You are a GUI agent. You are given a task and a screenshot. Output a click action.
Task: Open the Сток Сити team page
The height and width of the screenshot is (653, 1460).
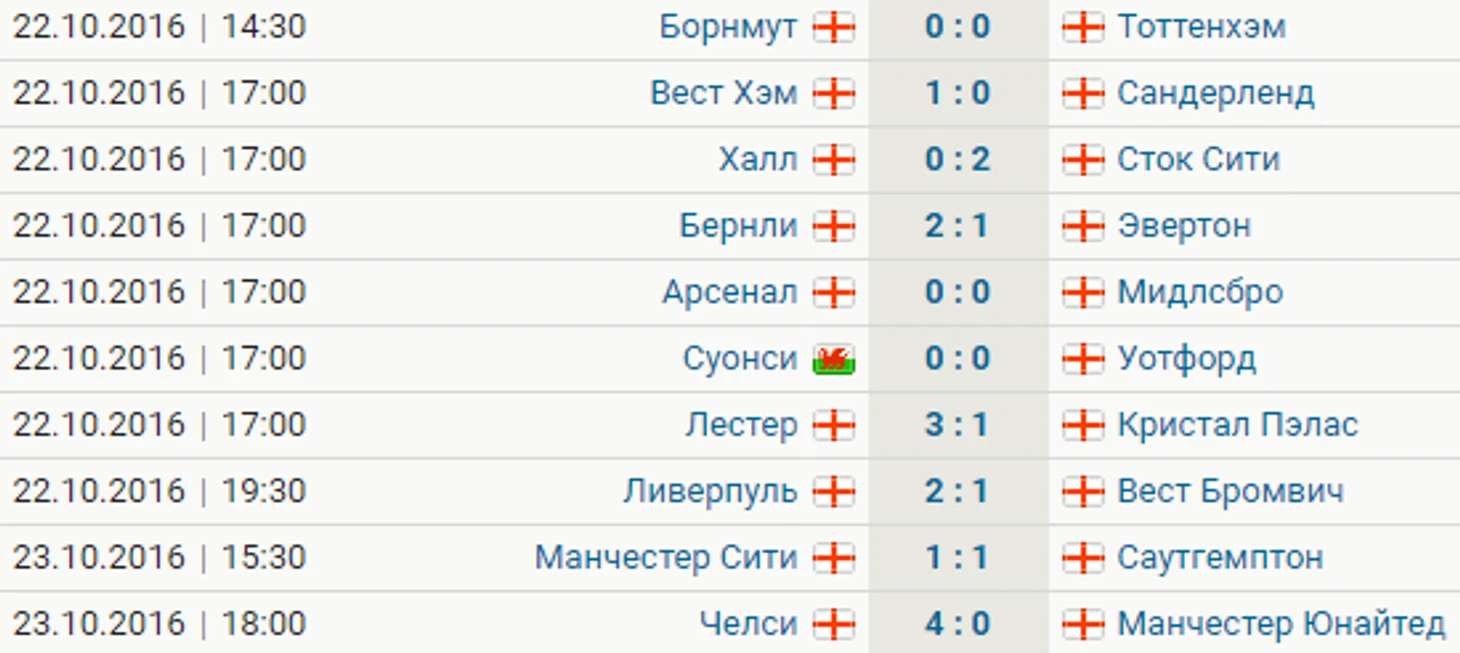tap(1199, 159)
